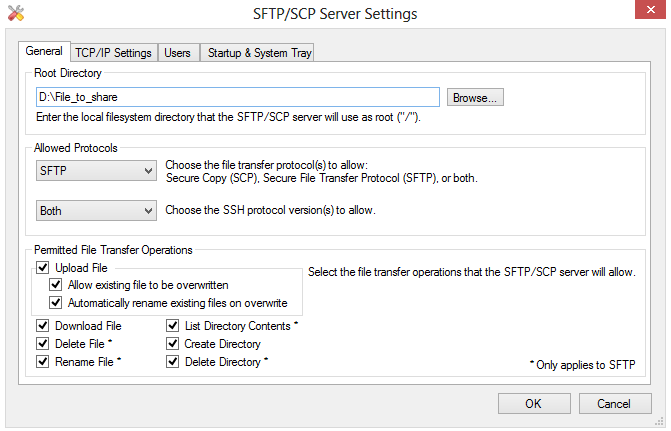Toggle the Create Directory checkbox

click(172, 344)
